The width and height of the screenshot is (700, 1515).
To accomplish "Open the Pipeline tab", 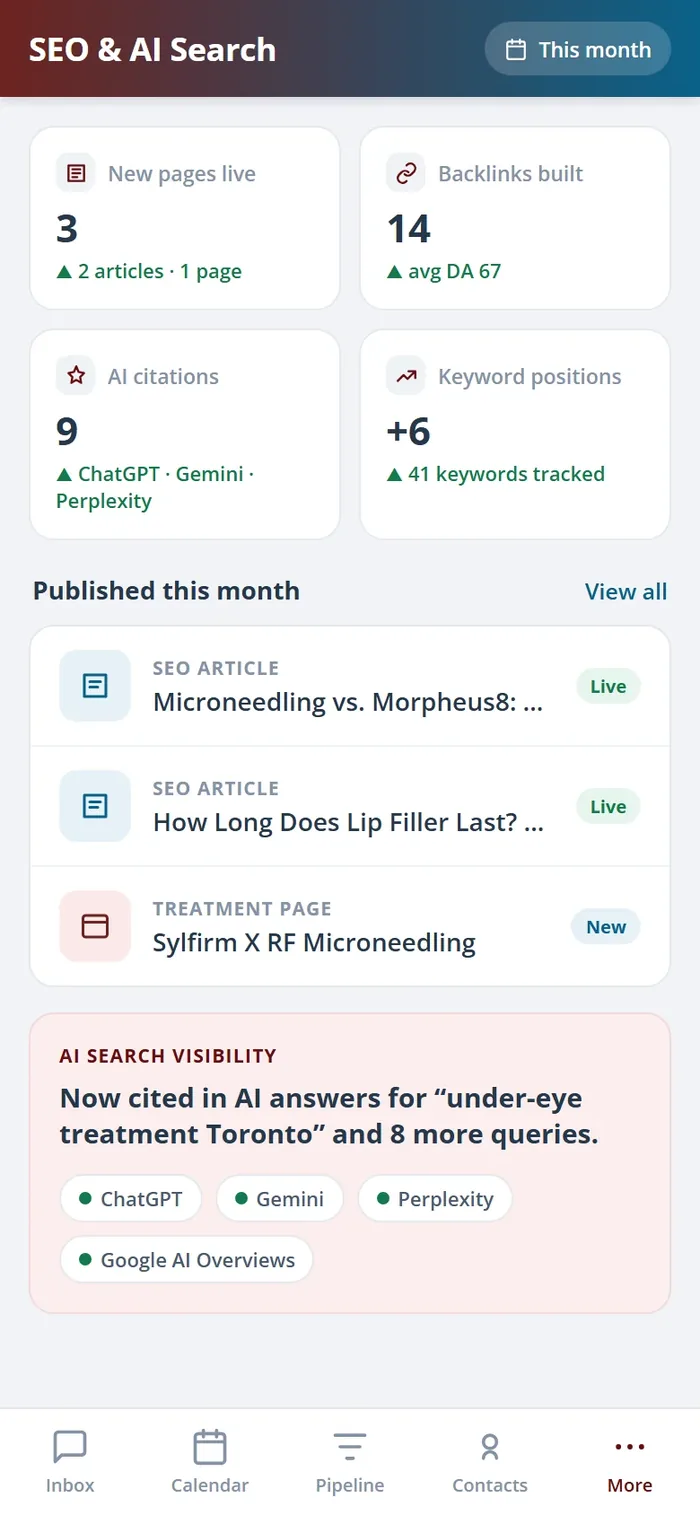I will pos(350,1461).
